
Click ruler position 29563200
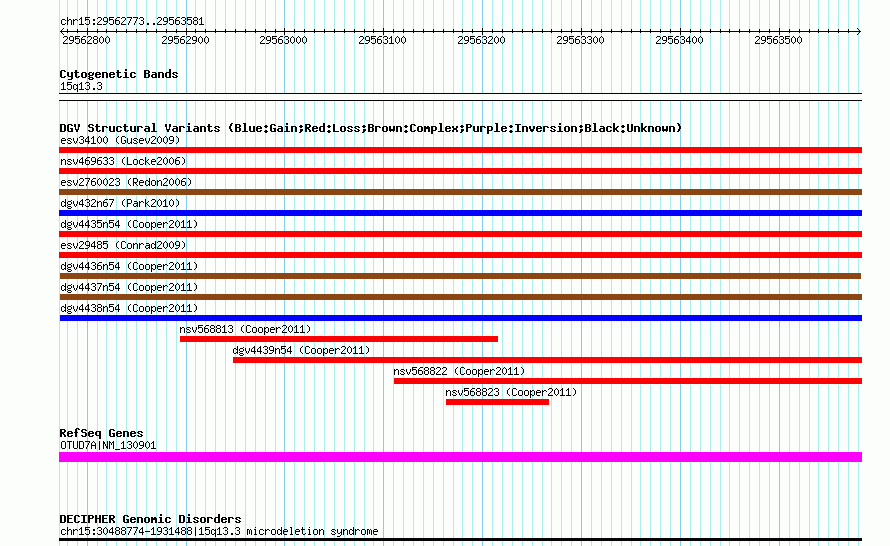click(x=481, y=40)
